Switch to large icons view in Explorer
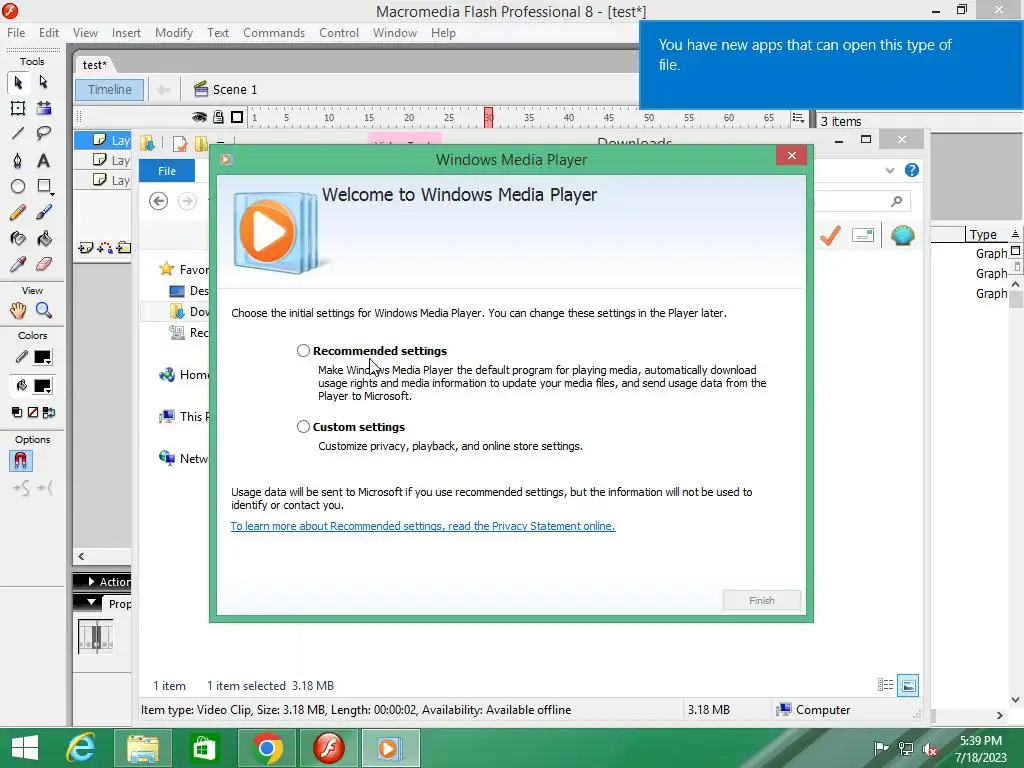The width and height of the screenshot is (1024, 768). (x=908, y=685)
